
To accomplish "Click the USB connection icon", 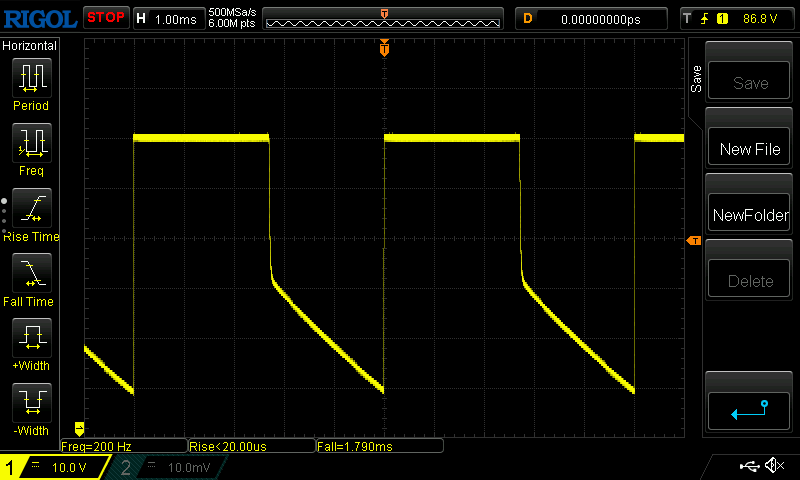I will [749, 466].
